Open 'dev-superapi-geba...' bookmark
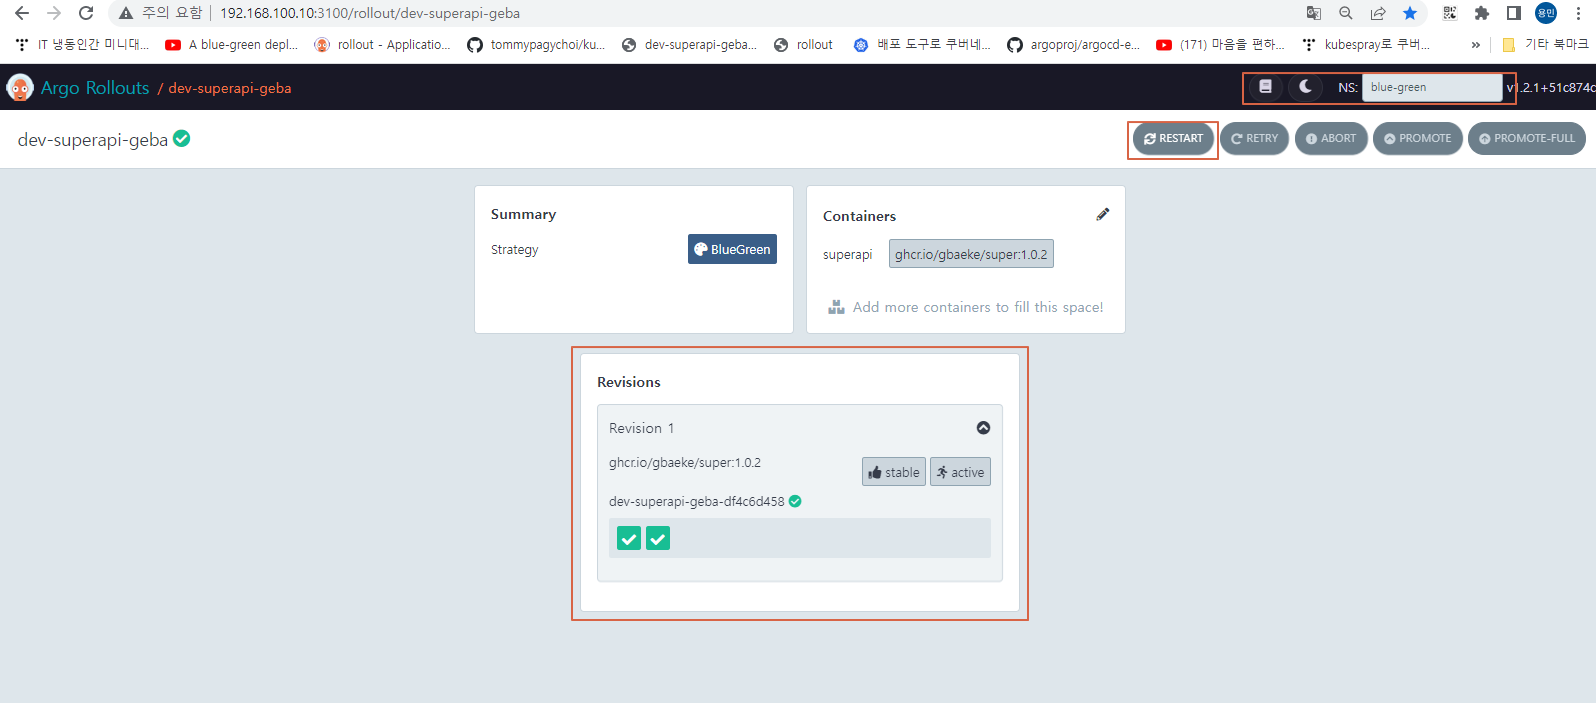The width and height of the screenshot is (1596, 703). click(689, 45)
